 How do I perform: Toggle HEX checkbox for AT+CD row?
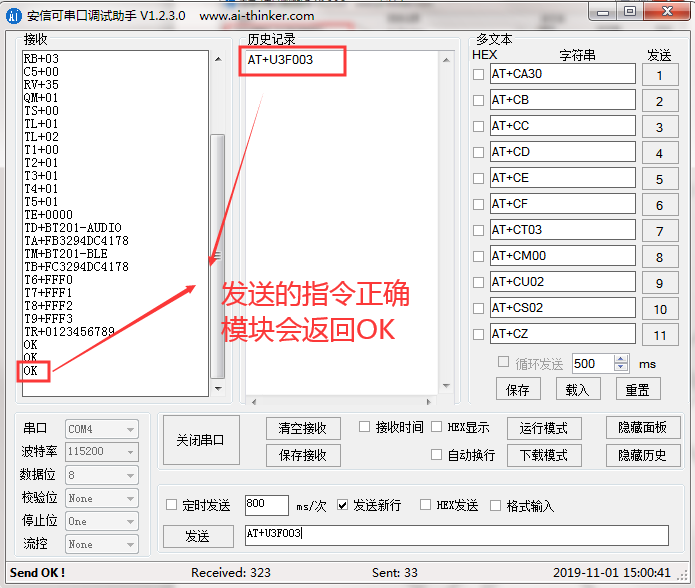478,152
